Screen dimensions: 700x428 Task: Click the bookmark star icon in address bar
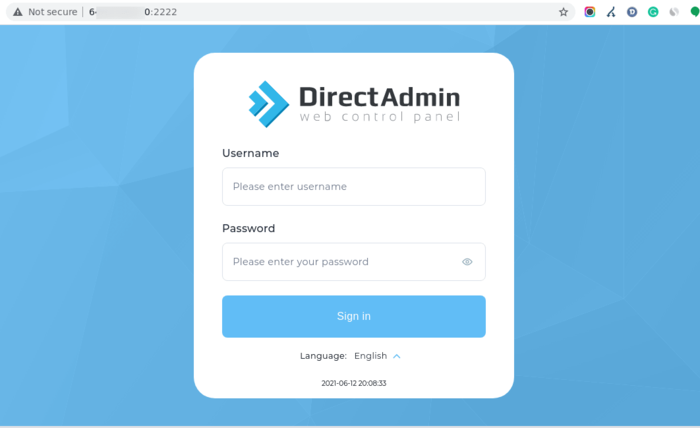[563, 12]
